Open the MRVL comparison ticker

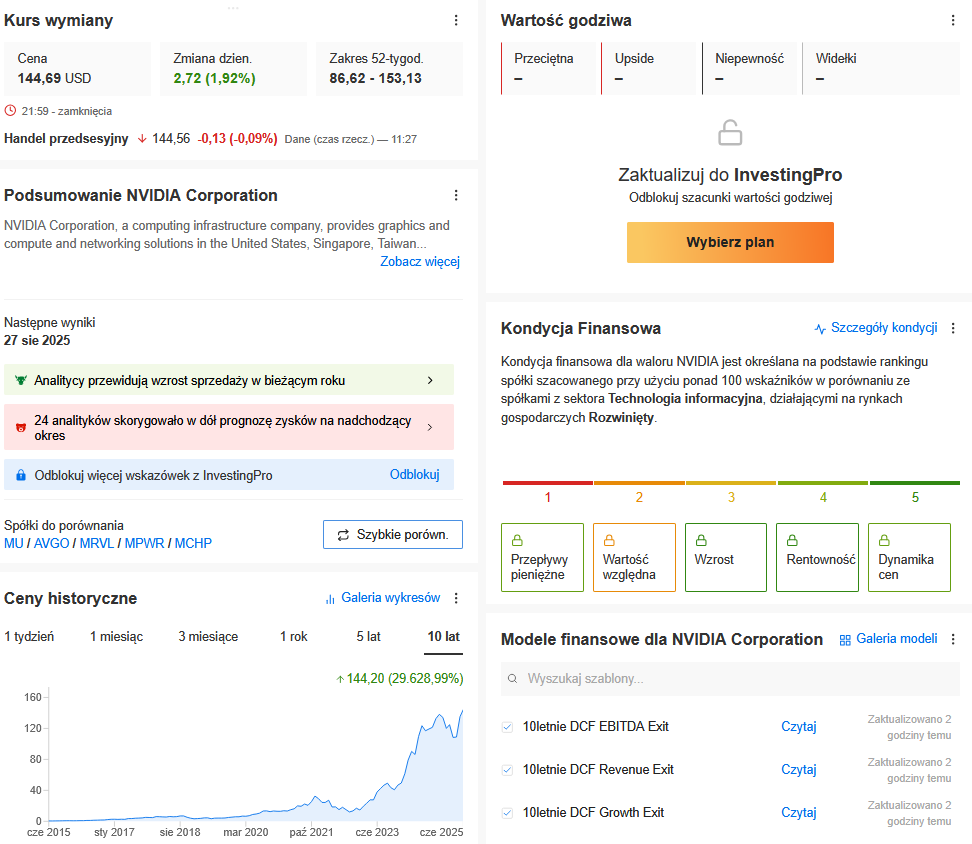pyautogui.click(x=97, y=543)
